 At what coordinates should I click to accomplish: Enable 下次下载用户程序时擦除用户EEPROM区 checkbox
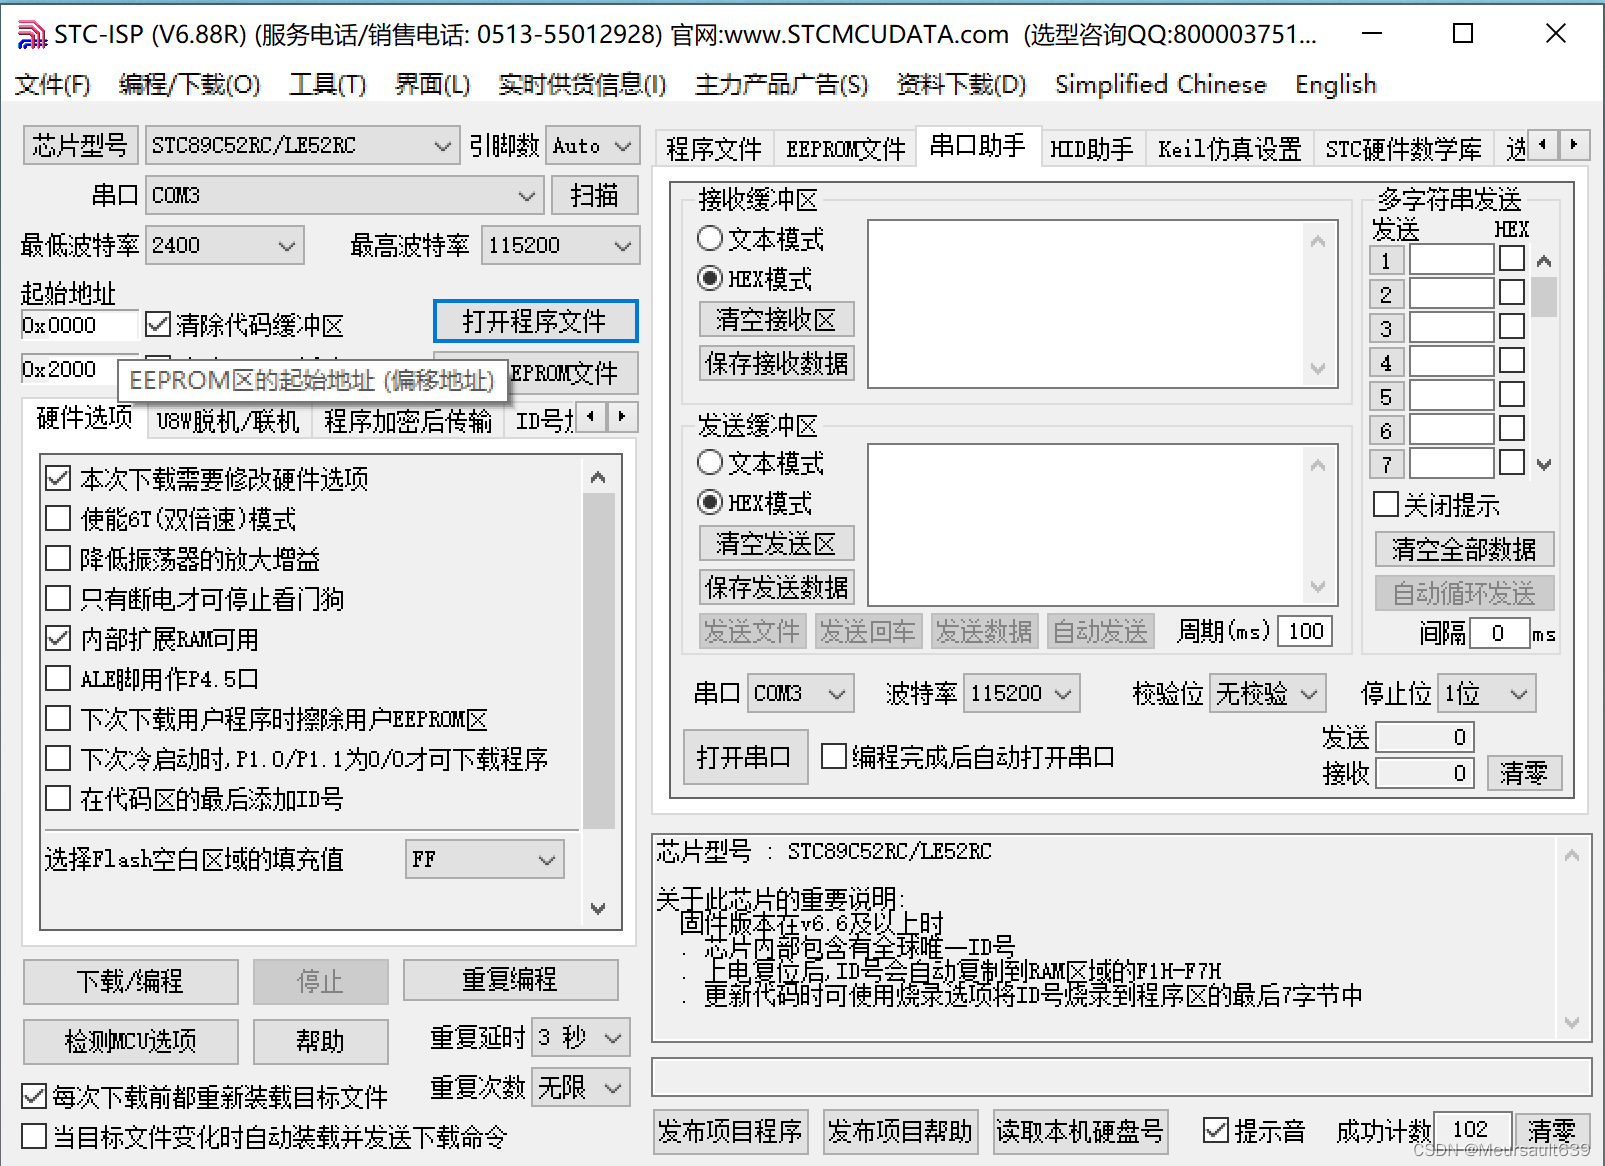(x=58, y=719)
